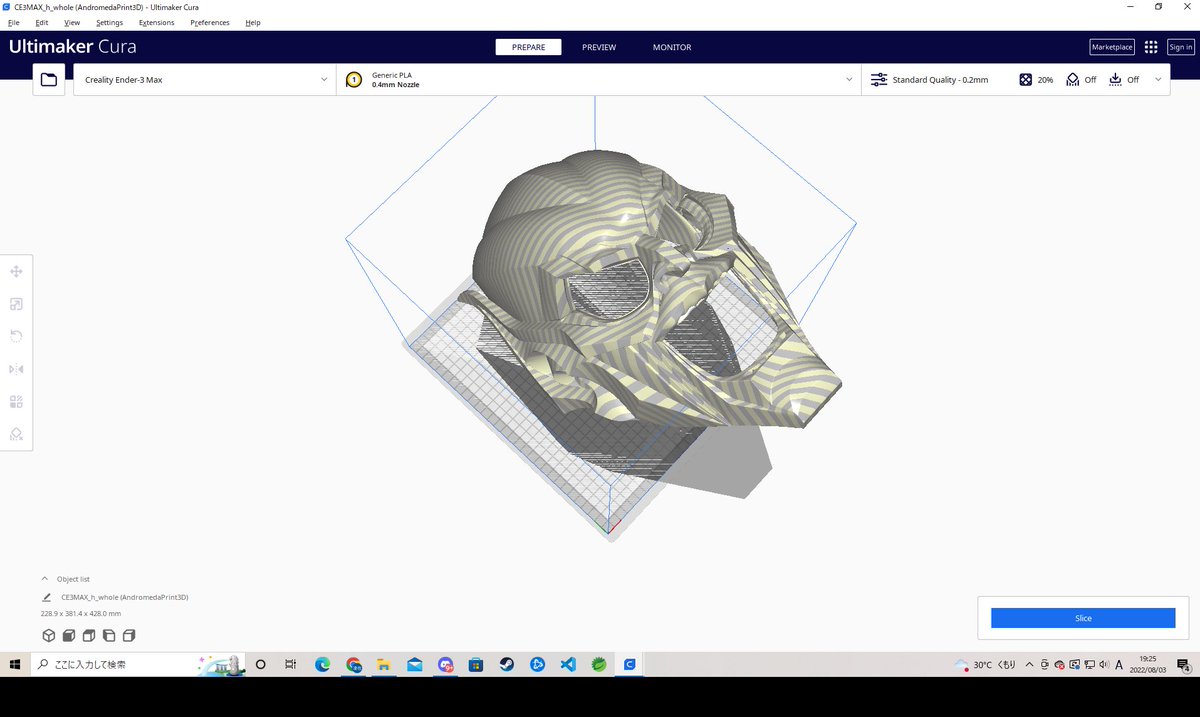Switch to right side view cube icon
This screenshot has width=1200, height=717.
point(129,635)
